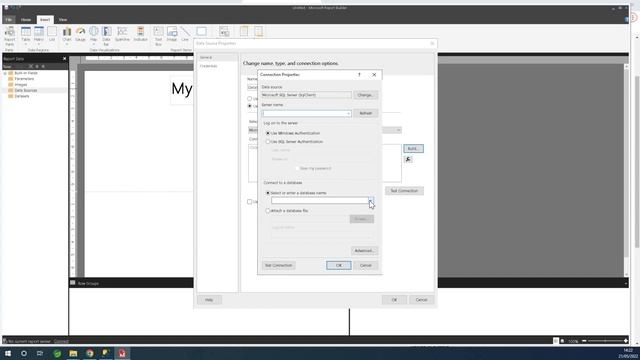The image size is (640, 360).
Task: Insert a Matrix data region
Action: 39,36
